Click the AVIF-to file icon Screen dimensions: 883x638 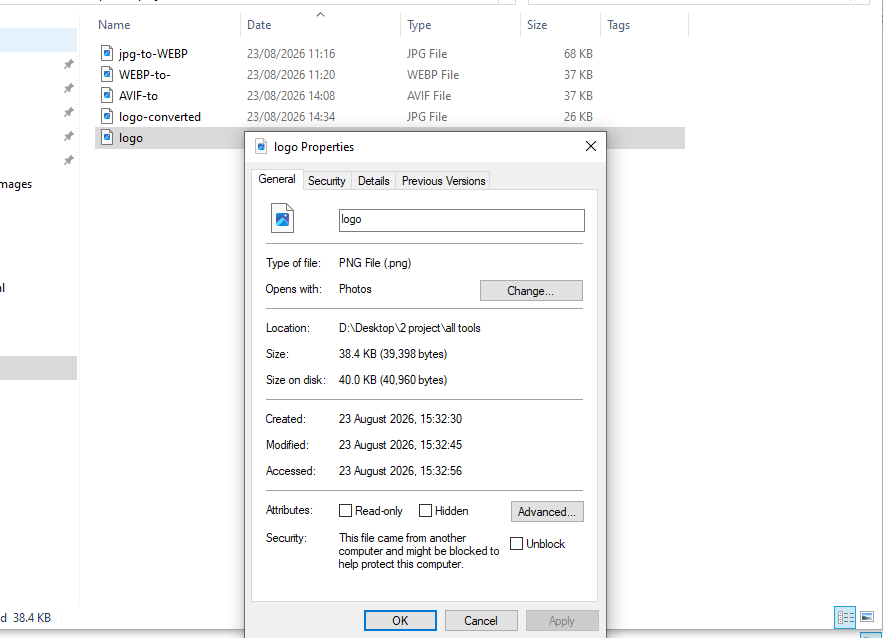click(107, 95)
